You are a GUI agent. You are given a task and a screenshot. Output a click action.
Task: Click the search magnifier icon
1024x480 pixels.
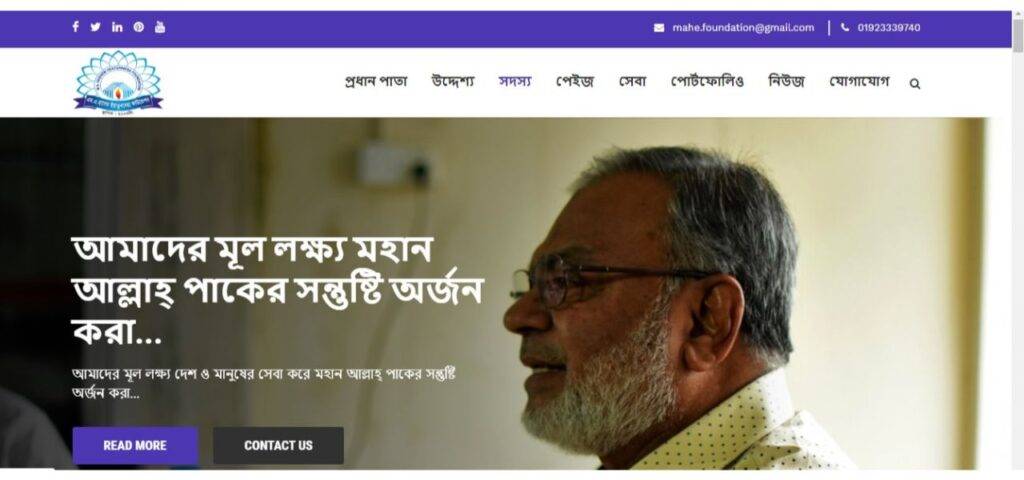[x=915, y=84]
